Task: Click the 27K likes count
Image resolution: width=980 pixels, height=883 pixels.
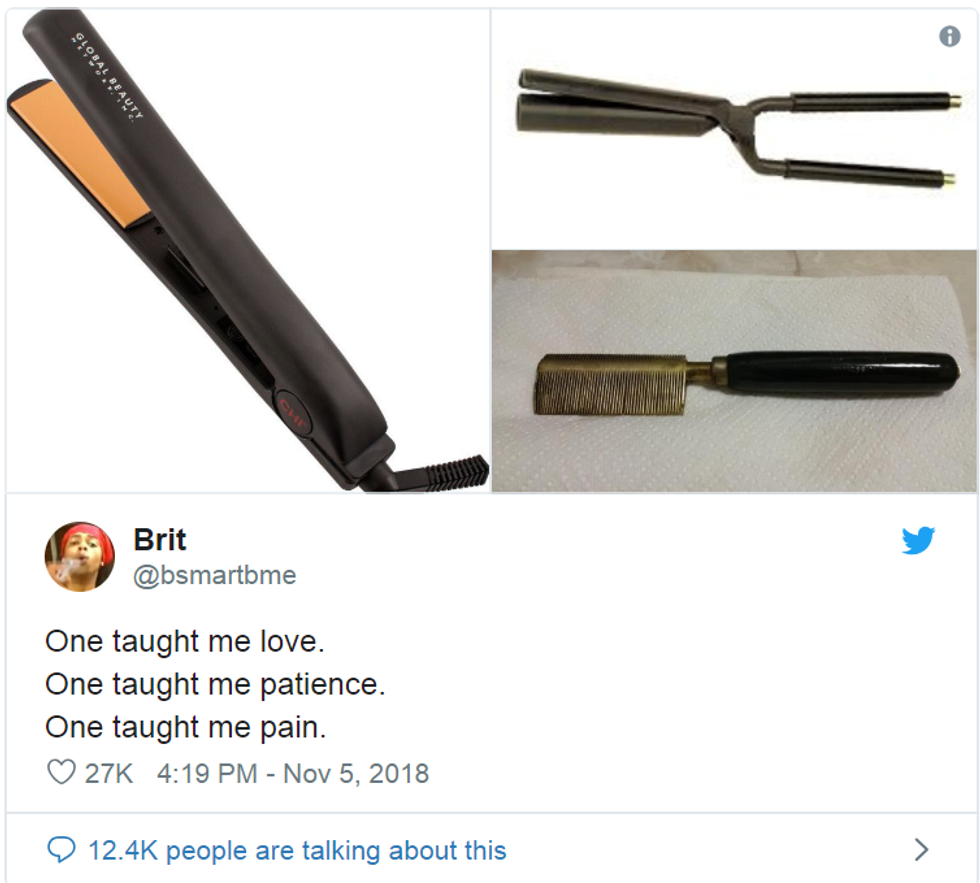Action: (109, 774)
